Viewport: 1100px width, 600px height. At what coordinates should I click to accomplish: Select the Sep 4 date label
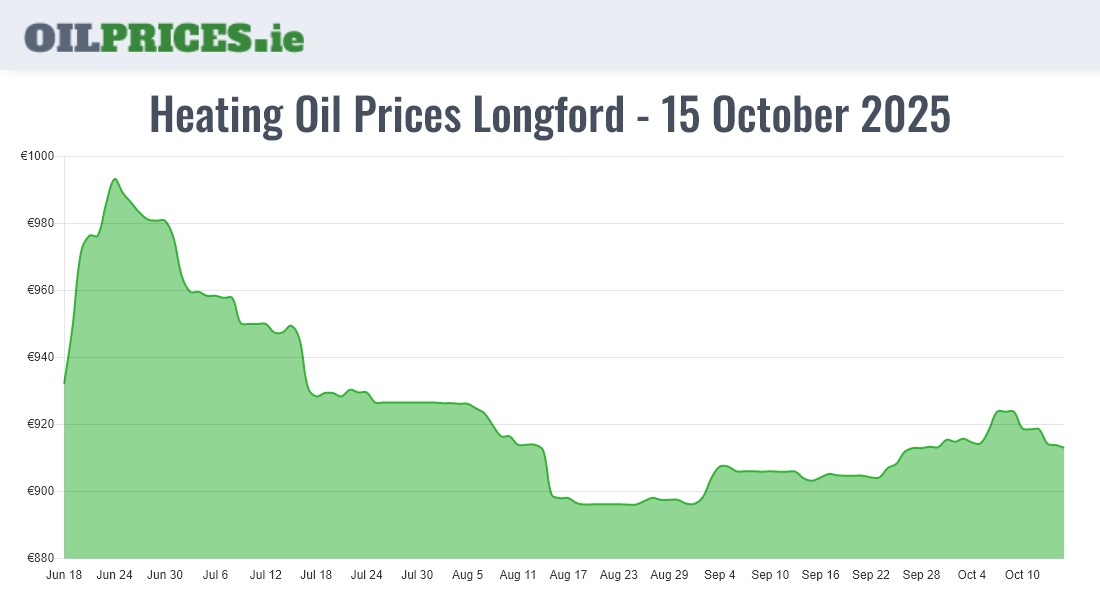[720, 575]
